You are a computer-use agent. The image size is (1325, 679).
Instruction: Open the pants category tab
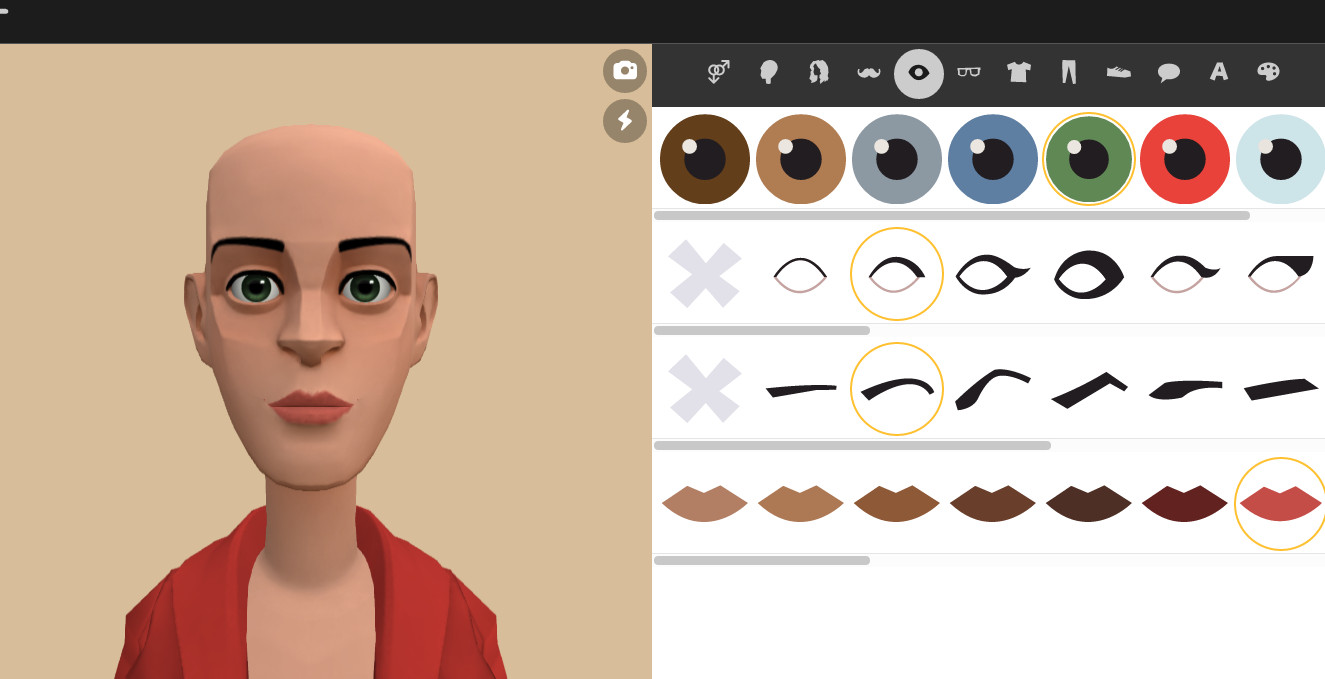(1069, 72)
